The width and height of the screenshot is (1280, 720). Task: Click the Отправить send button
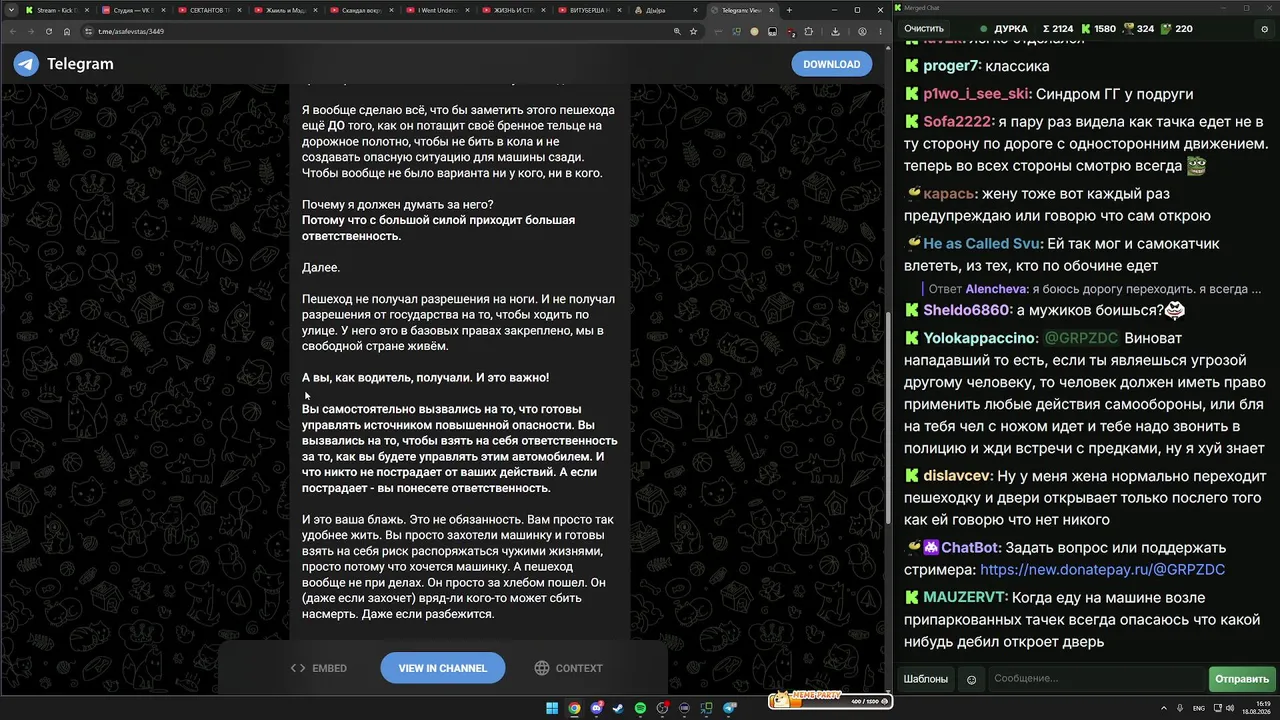(1242, 679)
